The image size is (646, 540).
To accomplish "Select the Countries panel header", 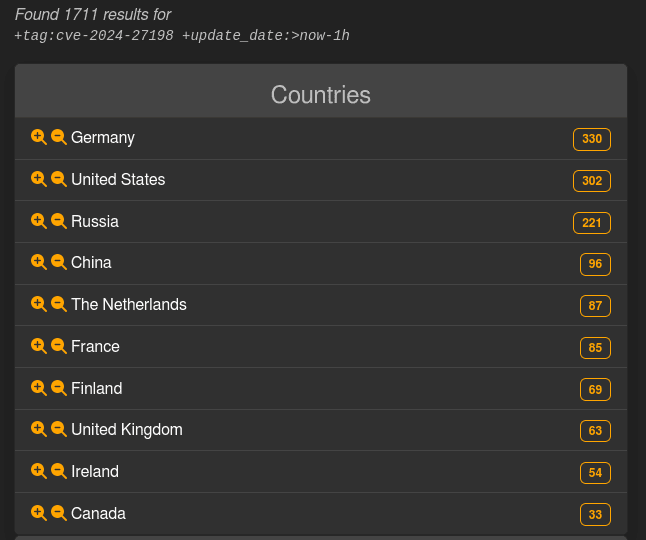I will [x=321, y=95].
